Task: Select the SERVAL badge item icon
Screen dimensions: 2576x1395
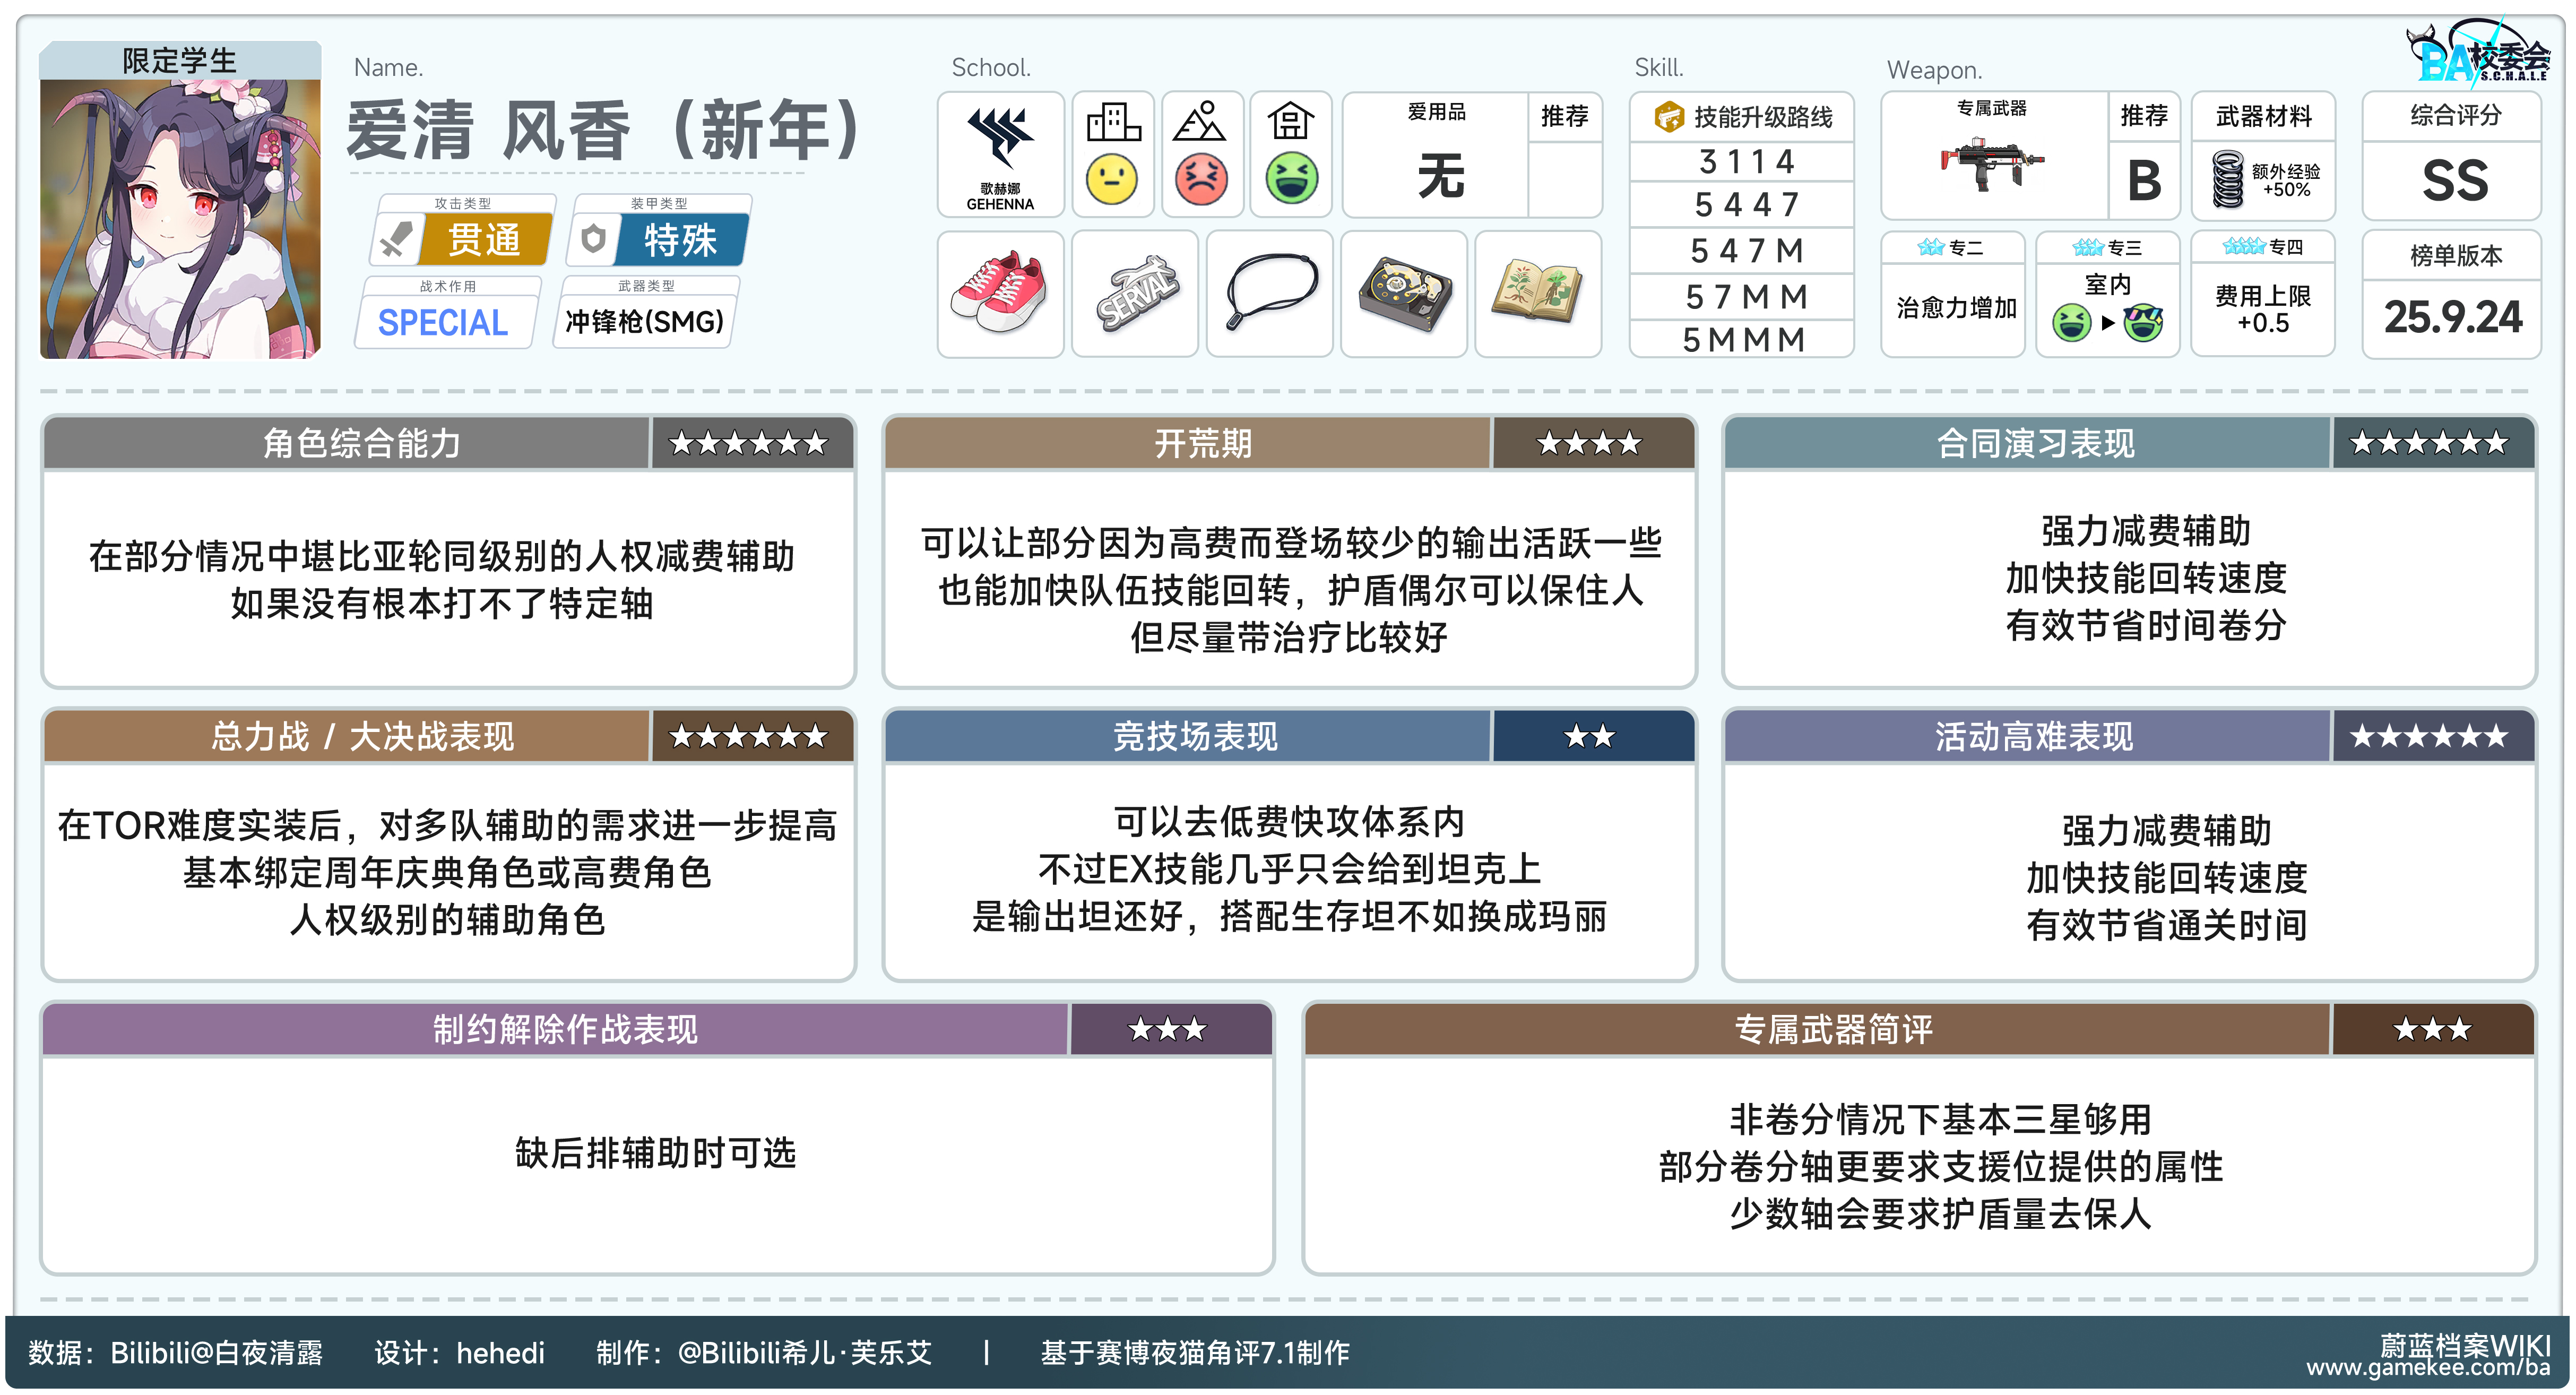Action: coord(1135,293)
